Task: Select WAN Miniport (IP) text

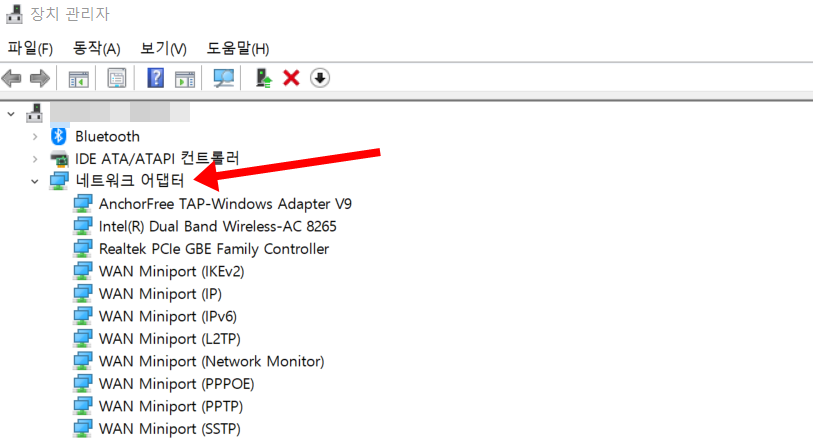Action: (x=160, y=294)
